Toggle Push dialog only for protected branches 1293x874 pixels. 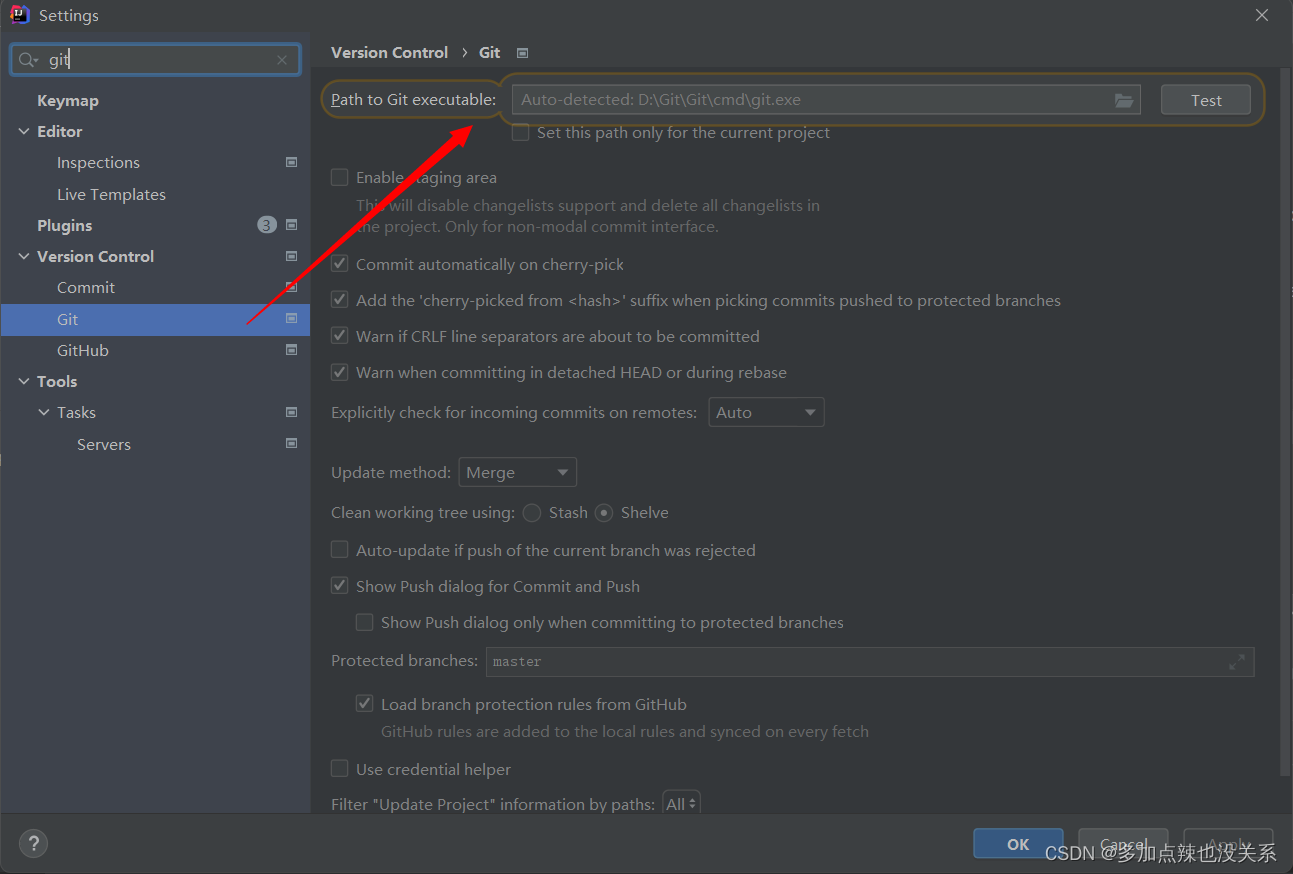tap(365, 622)
